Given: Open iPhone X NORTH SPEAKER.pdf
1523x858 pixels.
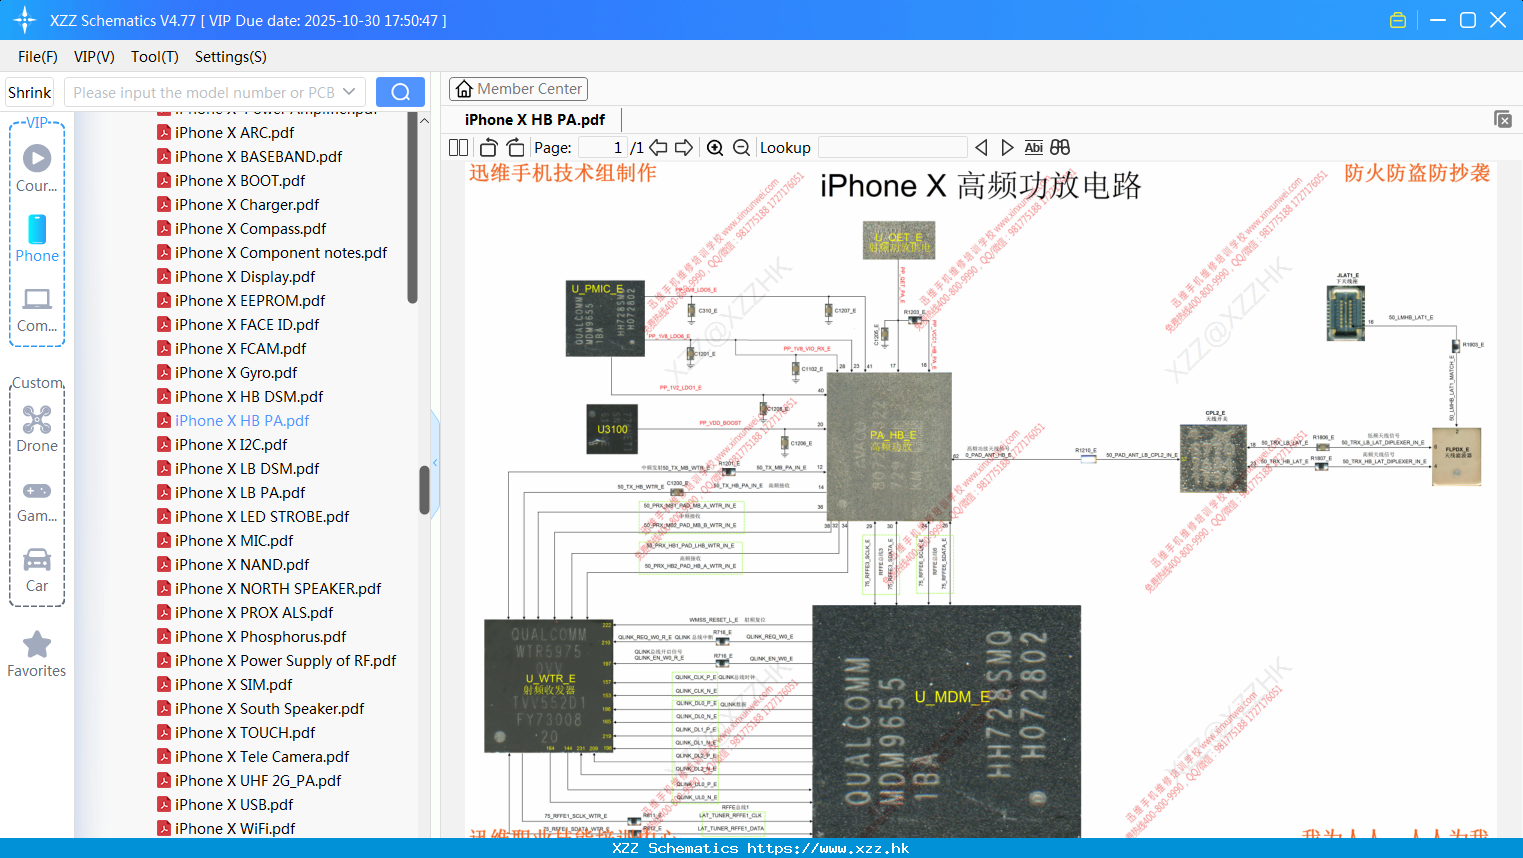Looking at the screenshot, I should pos(278,588).
